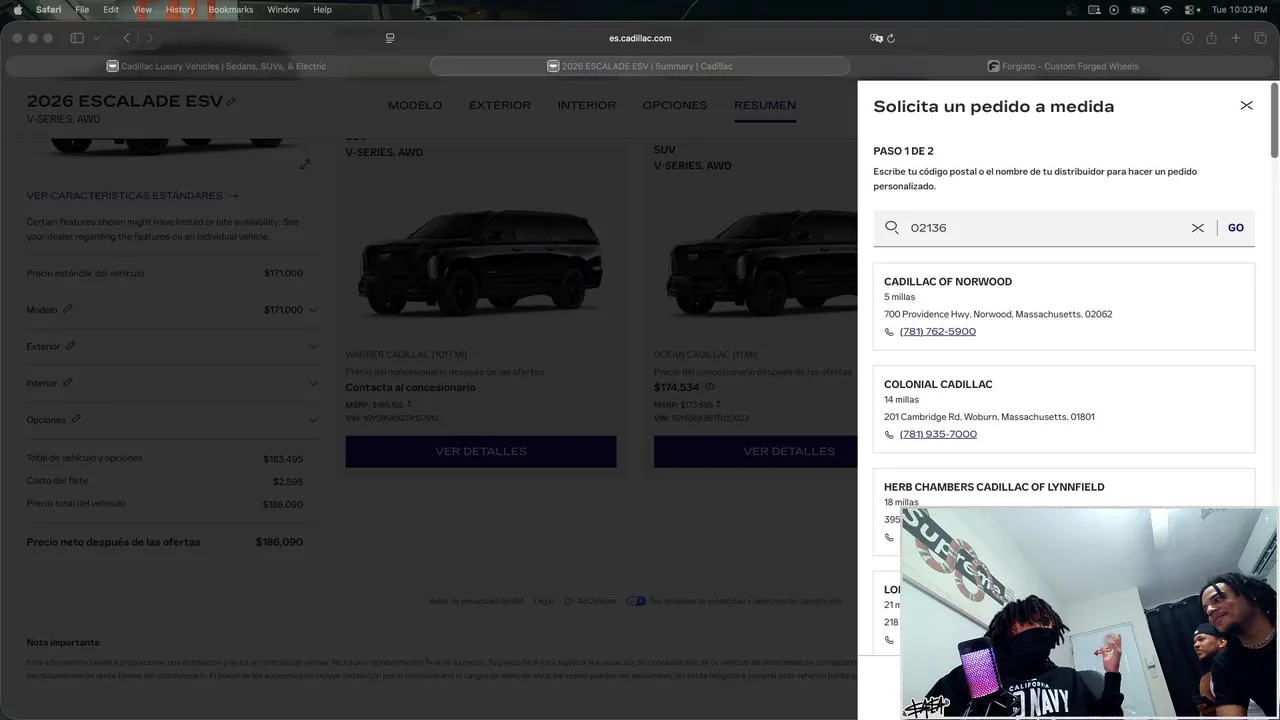Click edit pencil next to Opciones
This screenshot has width=1280, height=720.
tap(76, 419)
